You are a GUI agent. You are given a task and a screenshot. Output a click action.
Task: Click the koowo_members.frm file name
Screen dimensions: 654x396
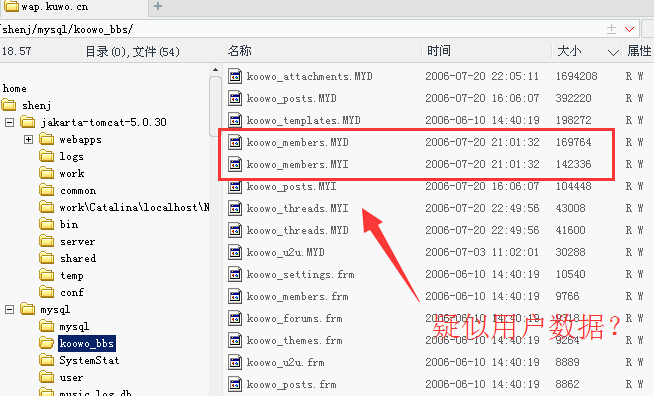pyautogui.click(x=297, y=297)
